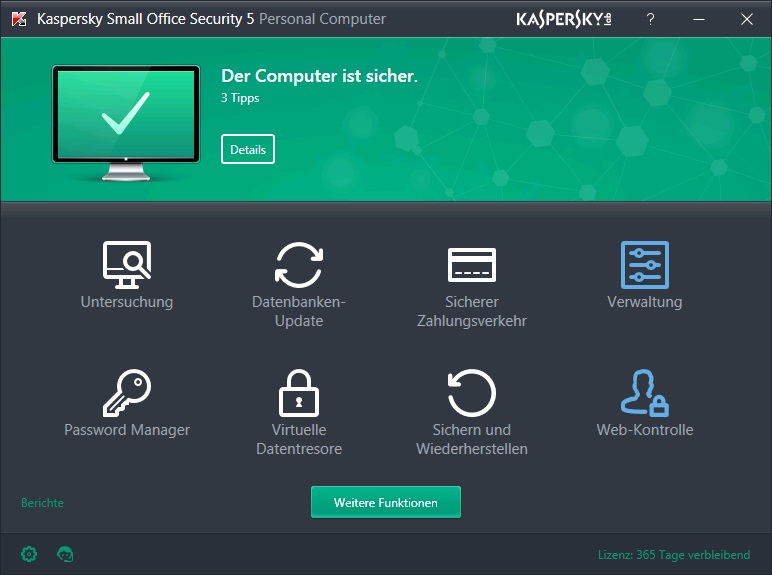Open Virtuelle Datentresore padlock icon

pos(299,392)
